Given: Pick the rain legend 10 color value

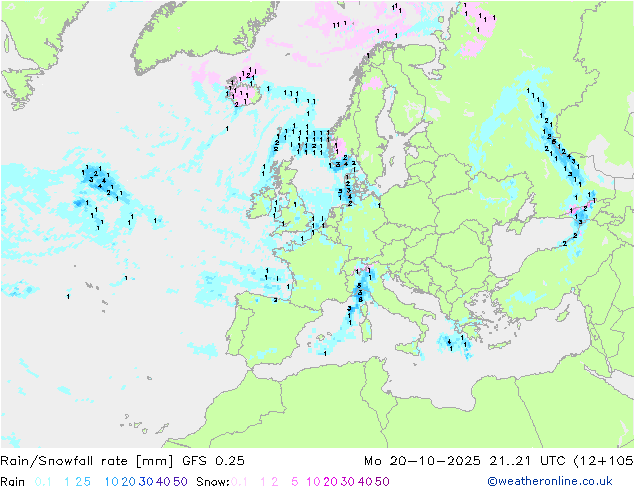Looking at the screenshot, I should 112,482.
